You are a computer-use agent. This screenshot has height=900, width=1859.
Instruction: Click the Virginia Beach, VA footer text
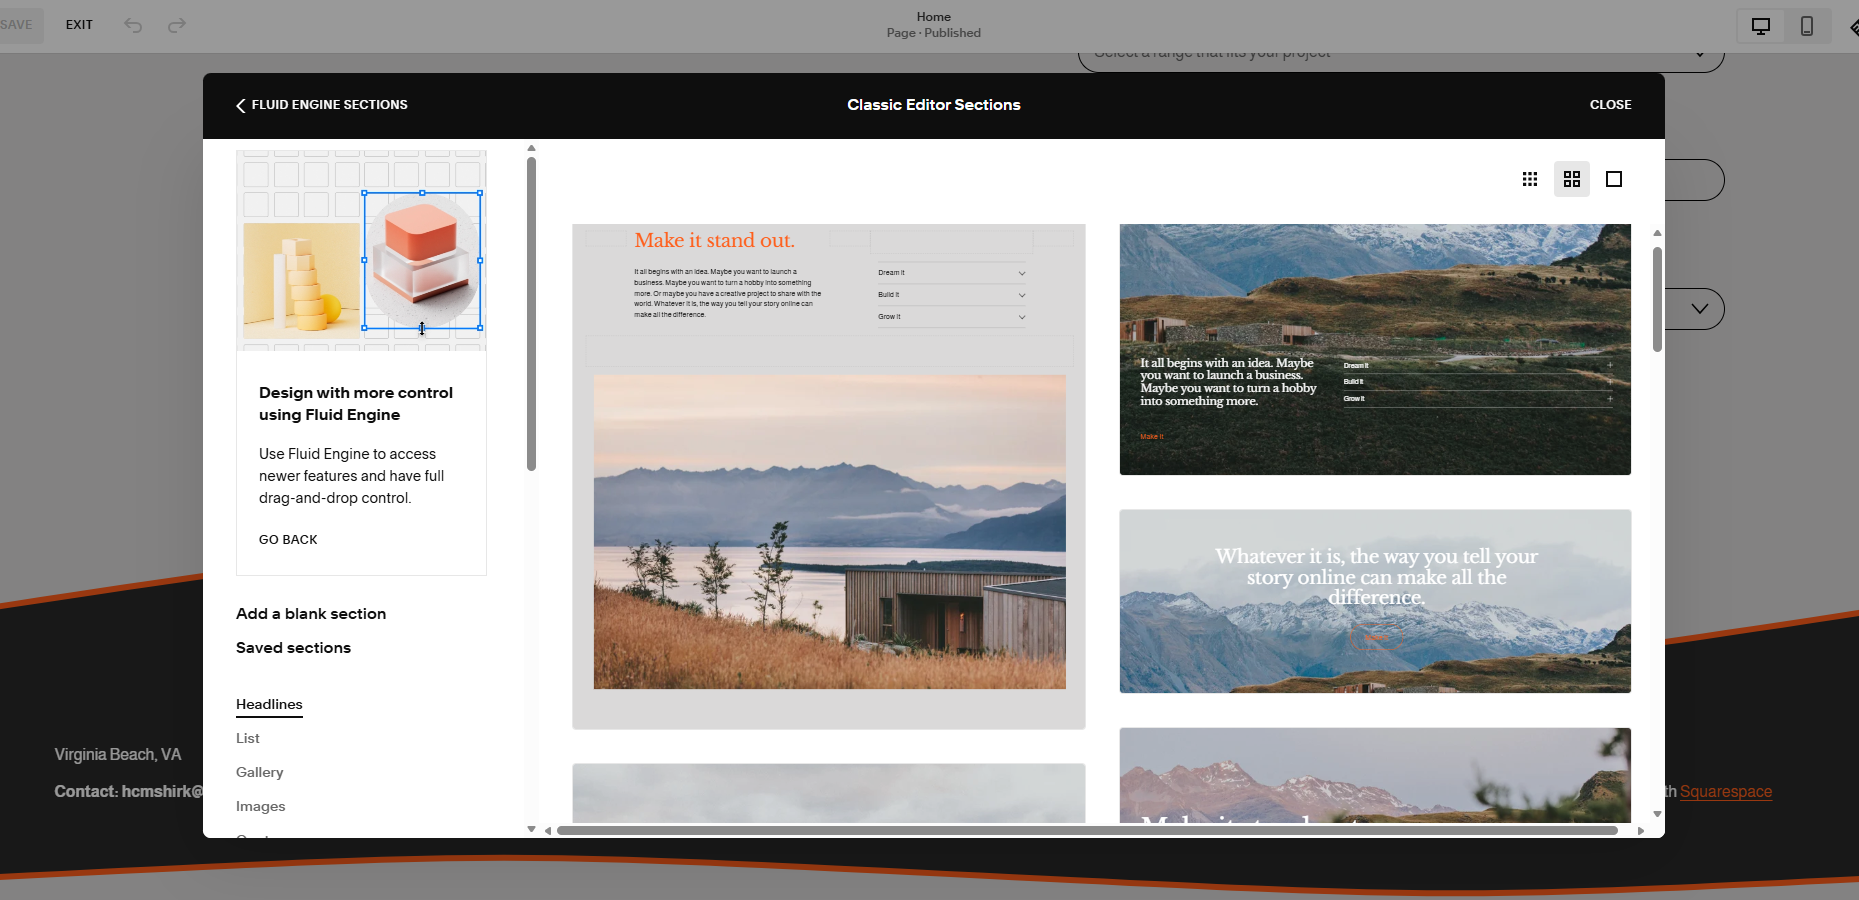pos(118,755)
